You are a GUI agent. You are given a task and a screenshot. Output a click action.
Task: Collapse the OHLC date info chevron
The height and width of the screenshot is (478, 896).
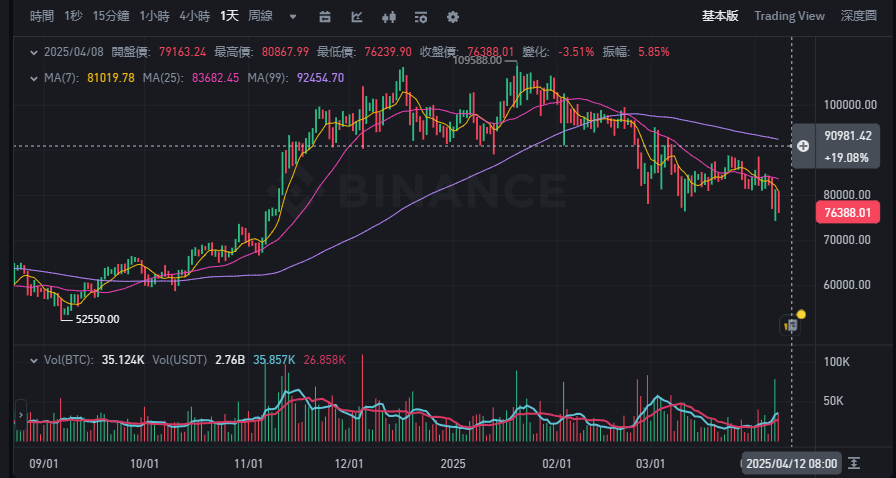click(33, 52)
